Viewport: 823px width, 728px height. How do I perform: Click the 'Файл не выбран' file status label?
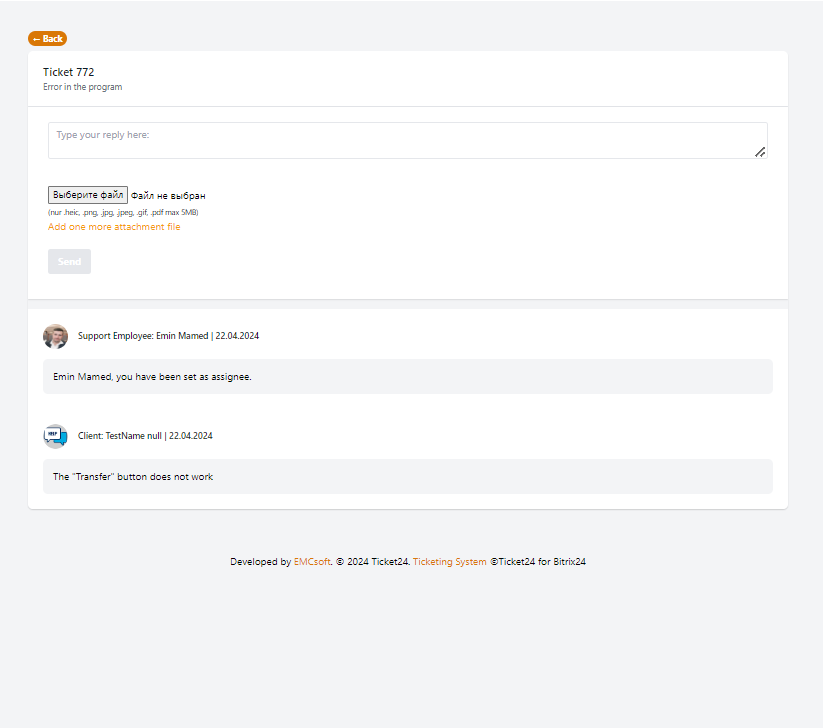[168, 196]
